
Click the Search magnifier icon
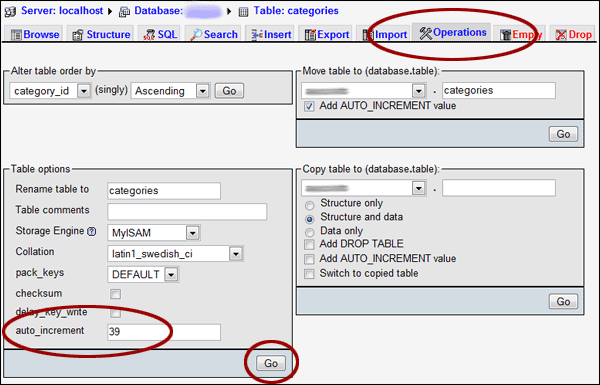click(196, 35)
